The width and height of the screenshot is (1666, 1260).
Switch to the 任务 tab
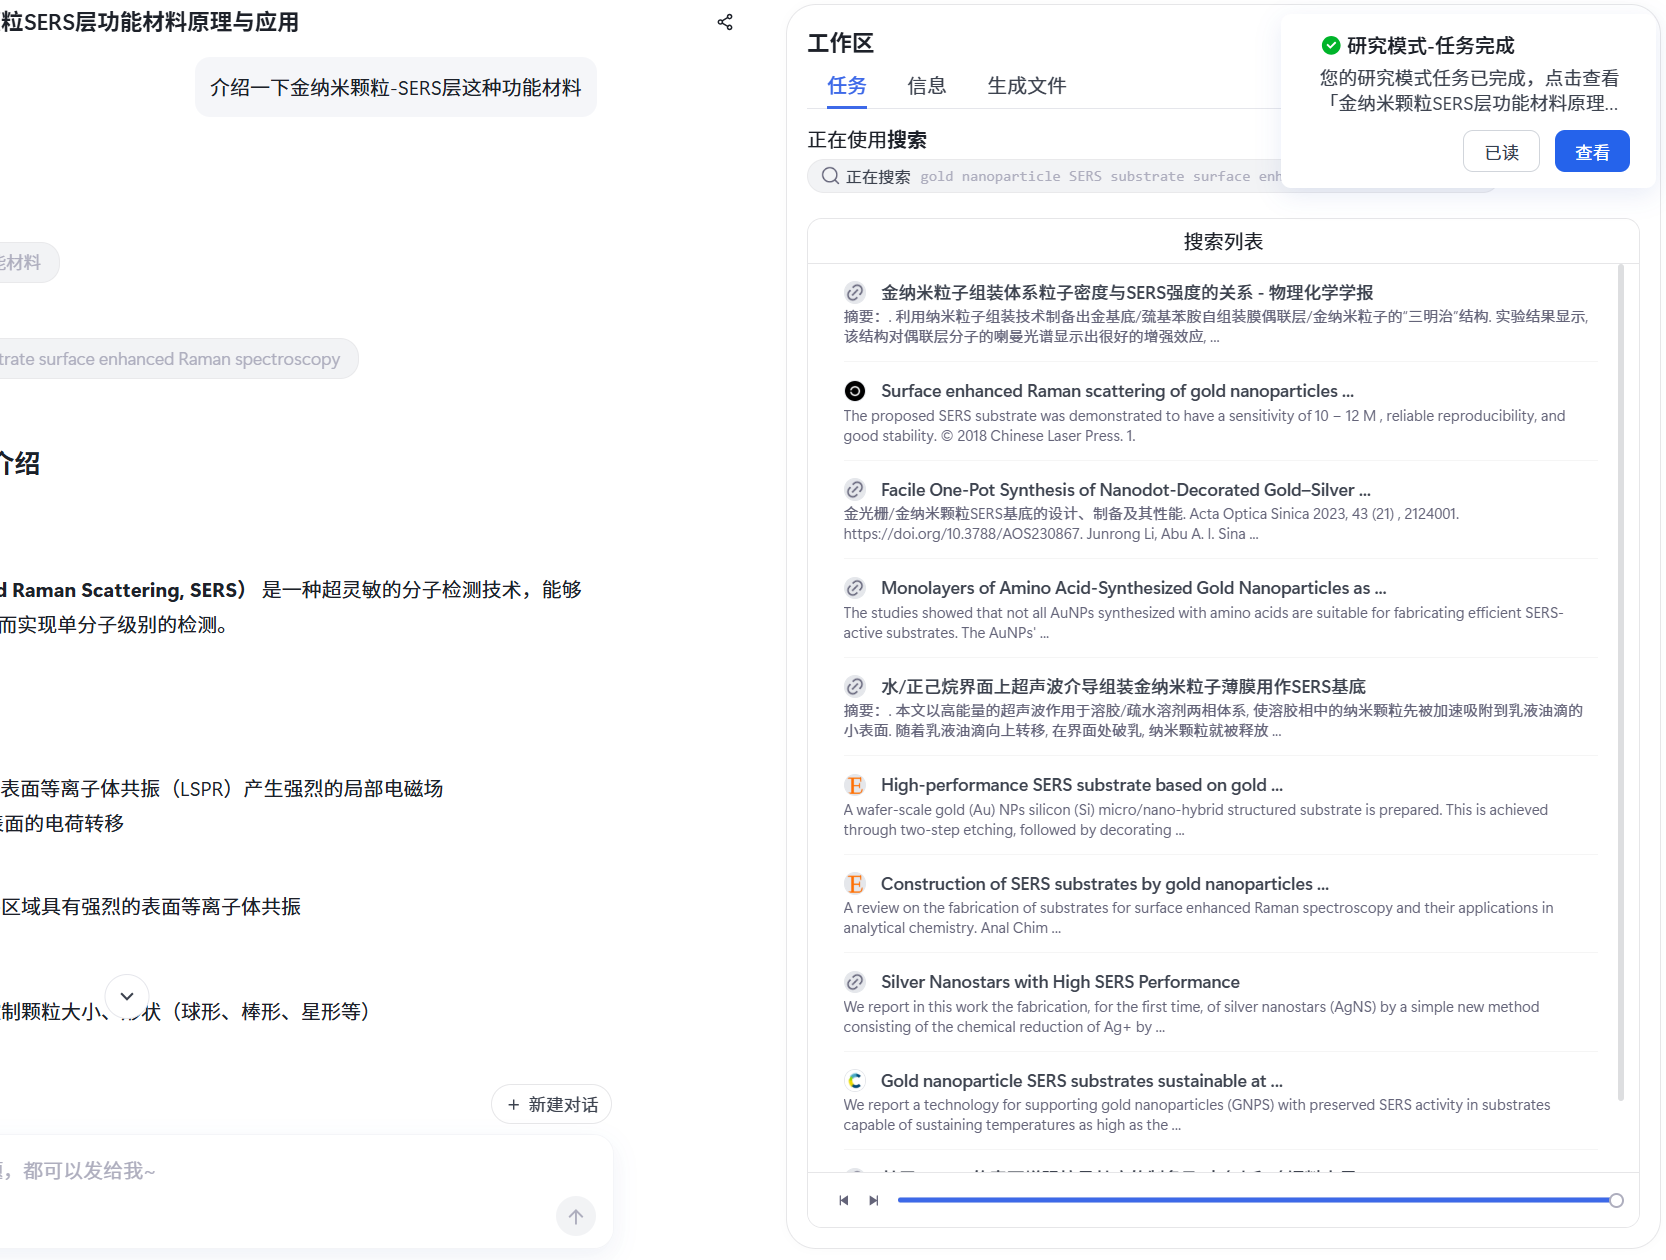[847, 86]
